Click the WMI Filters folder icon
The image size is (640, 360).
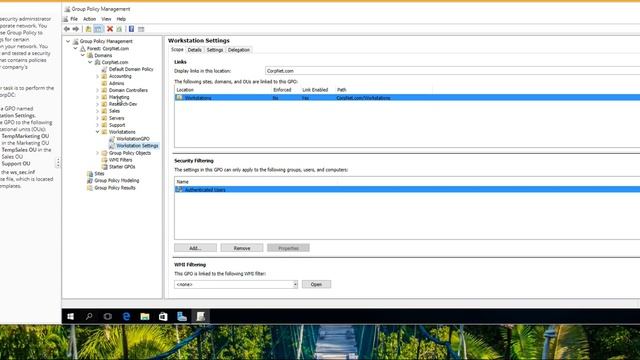click(104, 160)
